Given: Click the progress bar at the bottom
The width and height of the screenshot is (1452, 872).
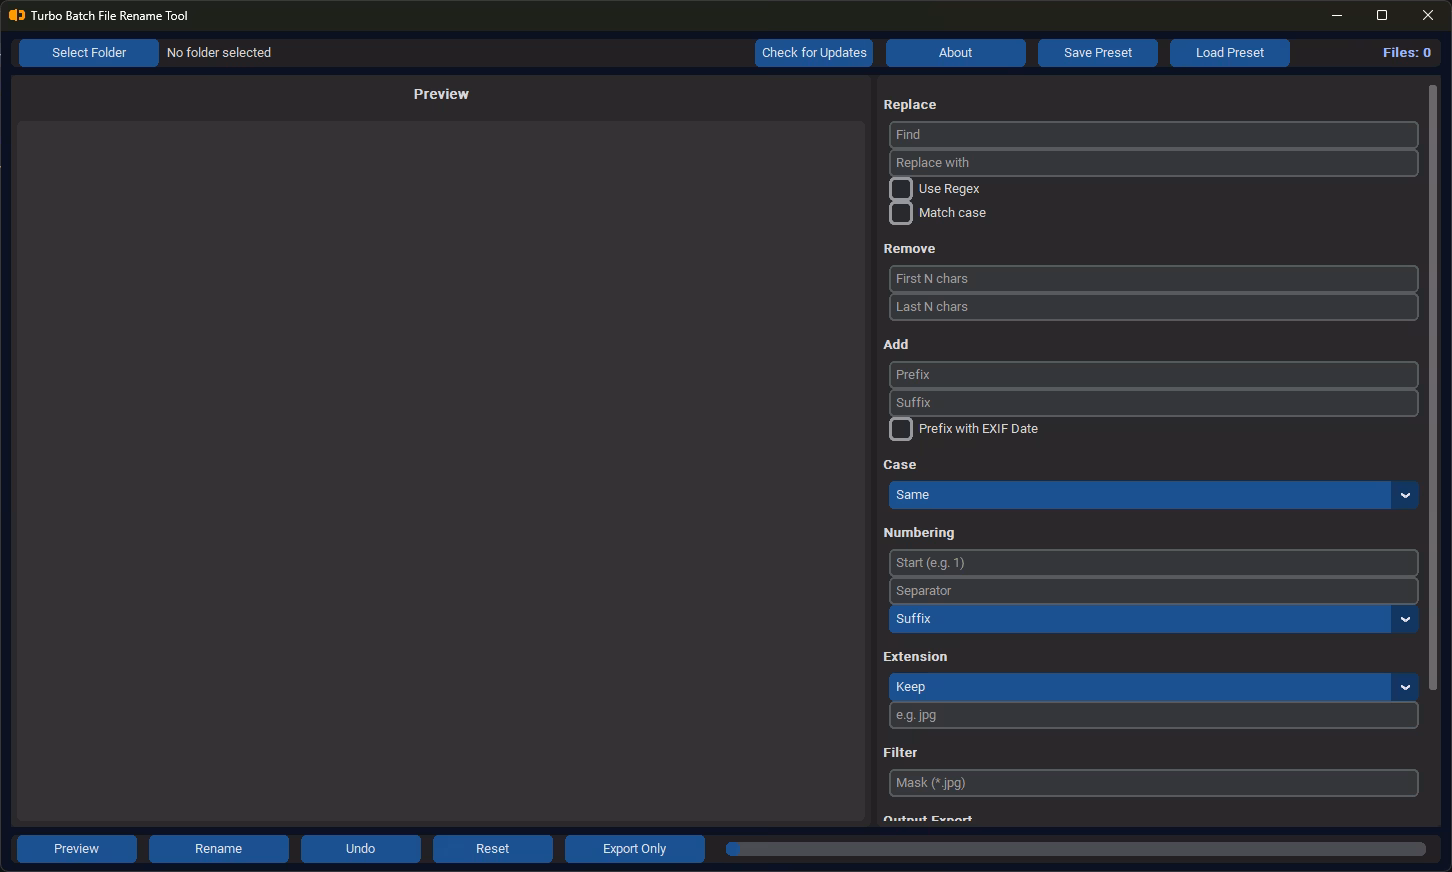Looking at the screenshot, I should point(1076,849).
